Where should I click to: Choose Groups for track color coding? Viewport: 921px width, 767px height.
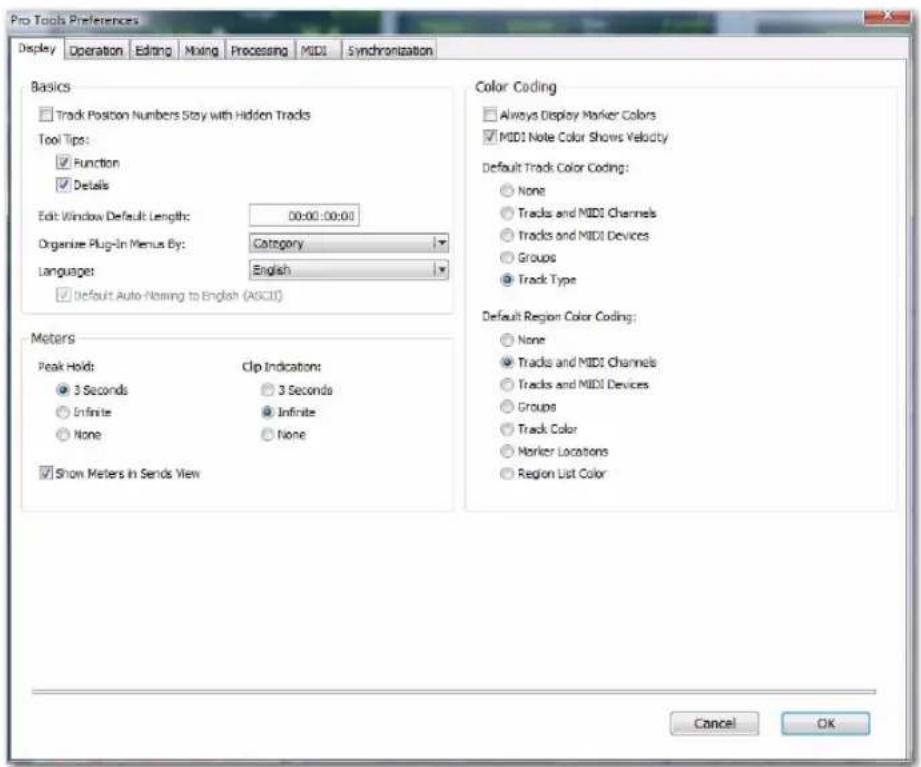coord(507,257)
